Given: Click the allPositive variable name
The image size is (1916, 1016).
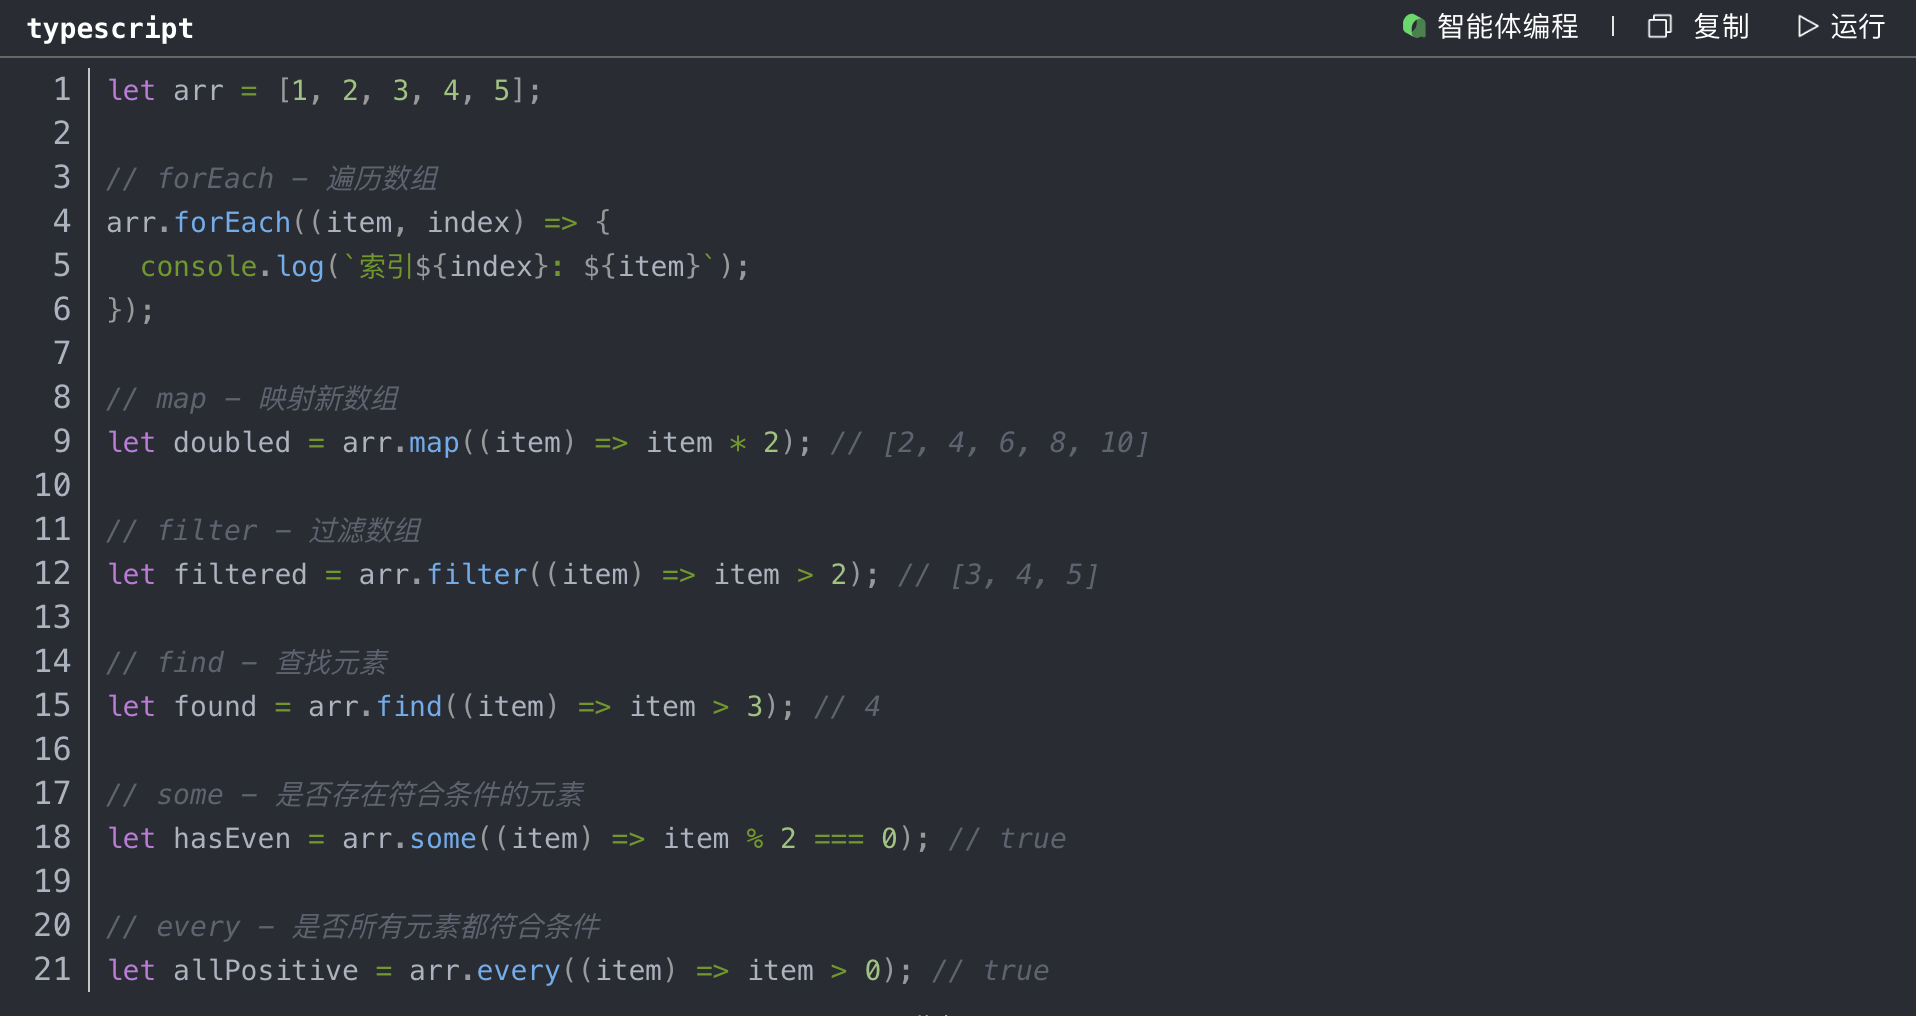Looking at the screenshot, I should pyautogui.click(x=266, y=970).
